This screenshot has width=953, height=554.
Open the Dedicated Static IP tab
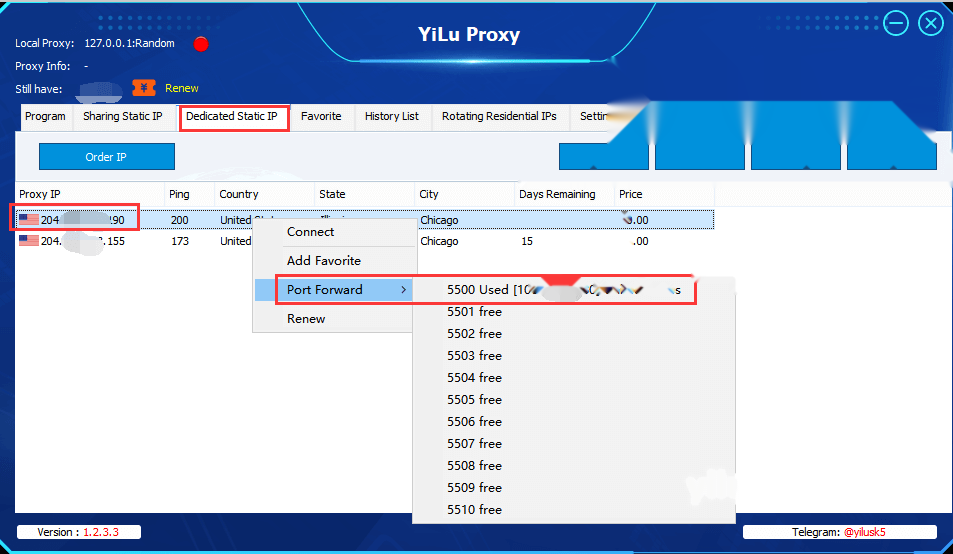point(232,116)
